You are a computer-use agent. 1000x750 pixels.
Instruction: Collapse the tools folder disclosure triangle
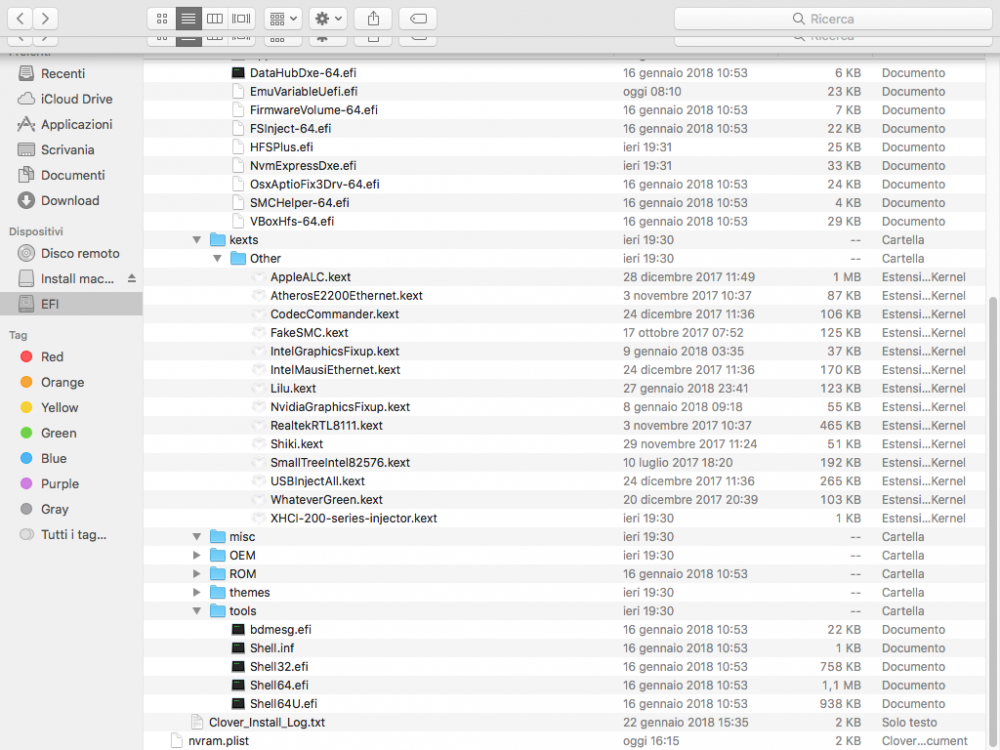click(x=197, y=611)
